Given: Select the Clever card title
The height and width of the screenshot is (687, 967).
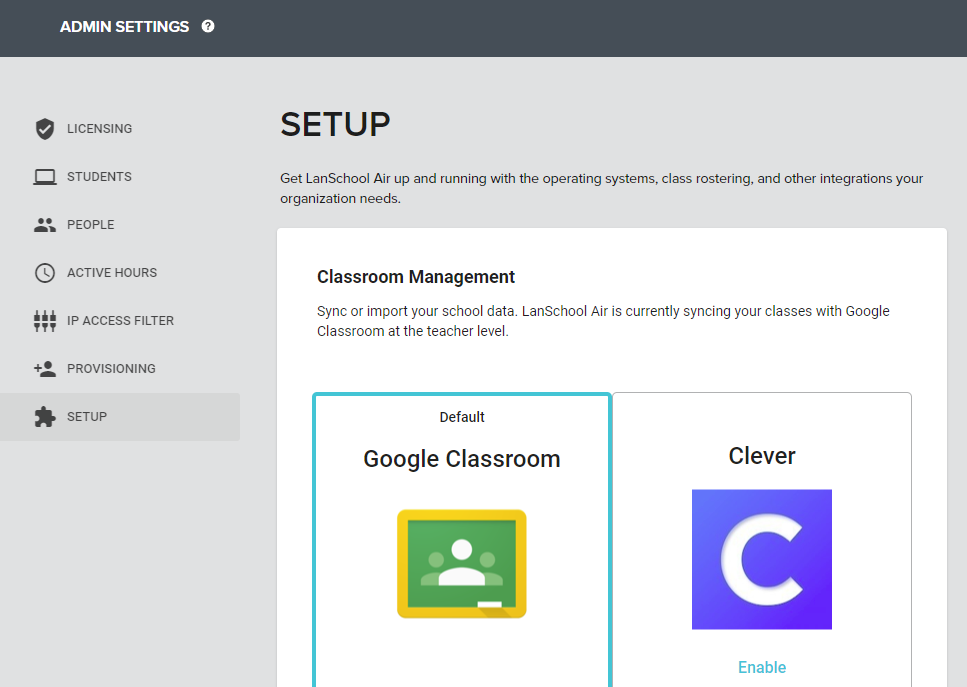Looking at the screenshot, I should click(x=762, y=456).
